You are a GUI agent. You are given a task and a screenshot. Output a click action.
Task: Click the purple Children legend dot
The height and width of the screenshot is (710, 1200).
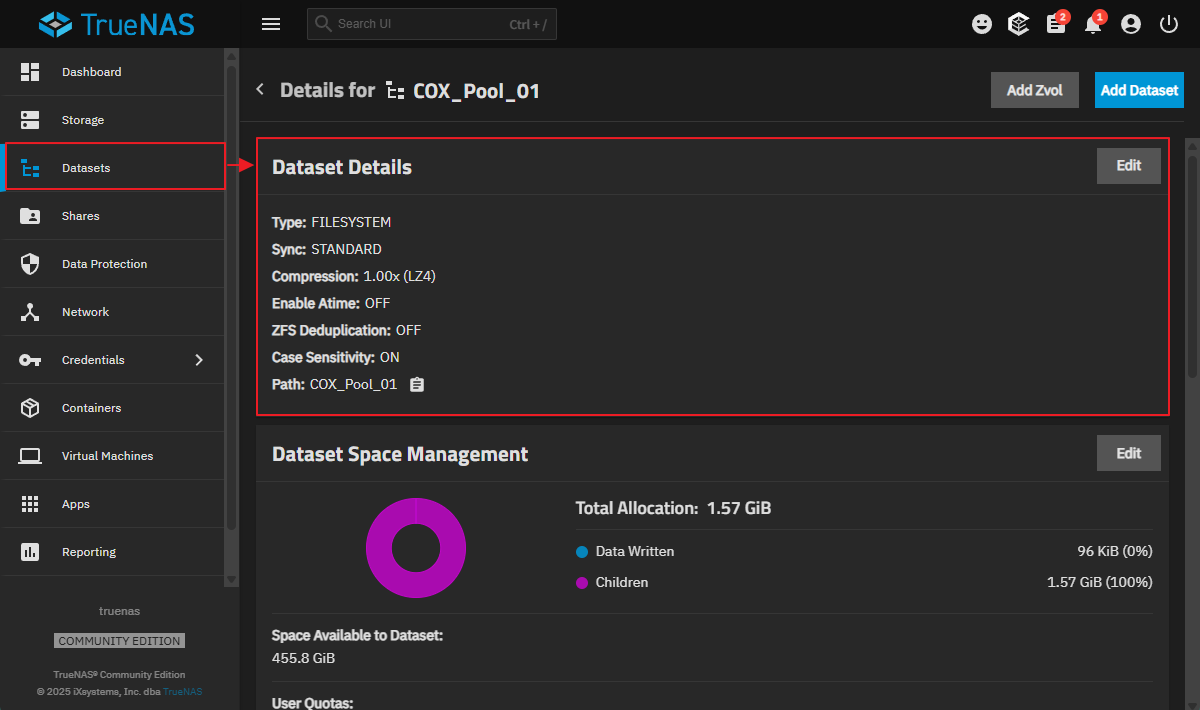(582, 582)
